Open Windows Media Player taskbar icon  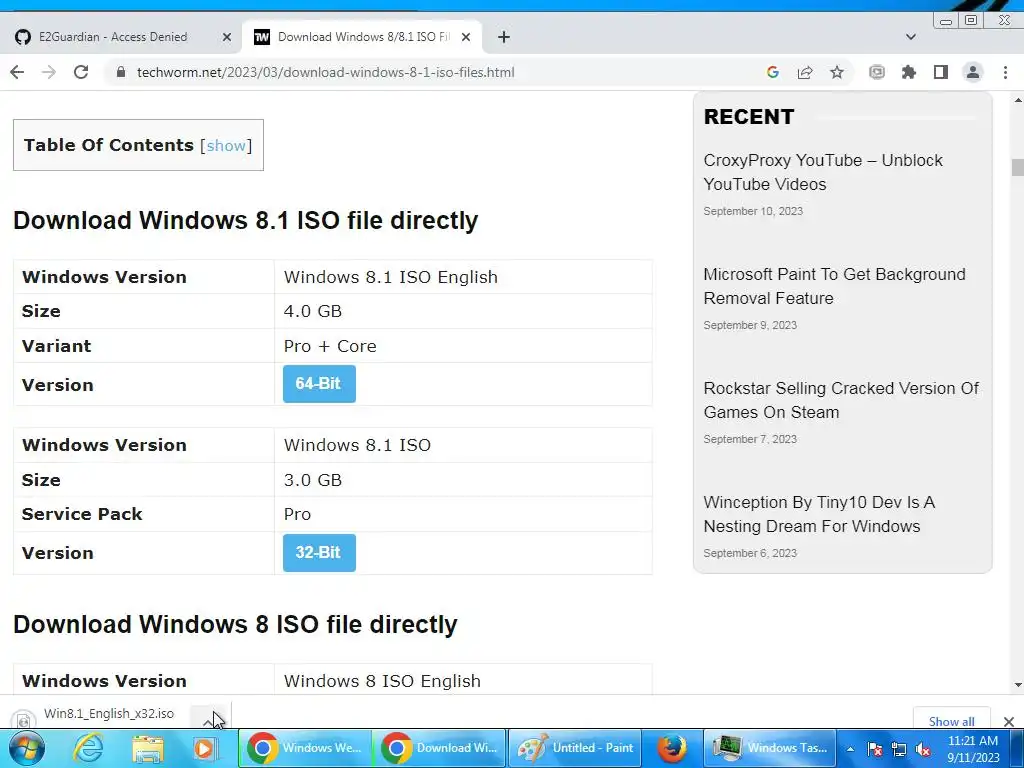click(204, 748)
